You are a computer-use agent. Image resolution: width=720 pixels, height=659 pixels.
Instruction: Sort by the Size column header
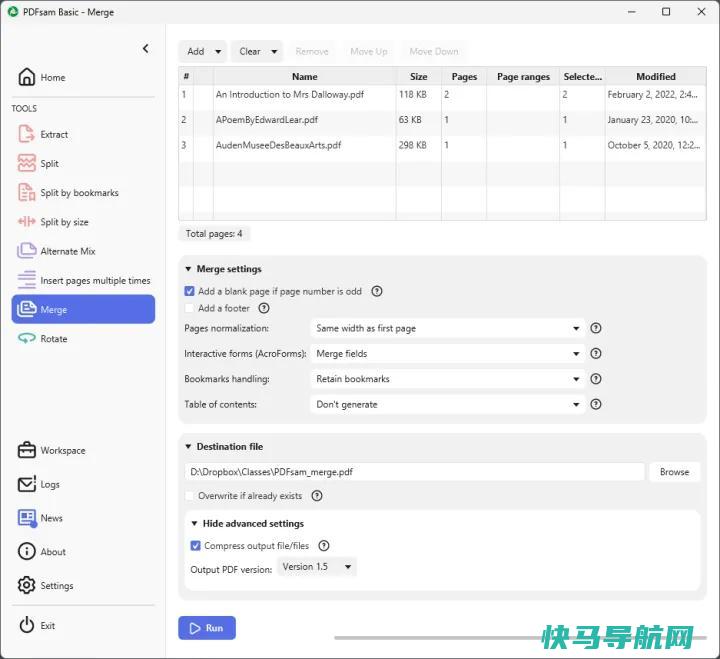[x=419, y=77]
